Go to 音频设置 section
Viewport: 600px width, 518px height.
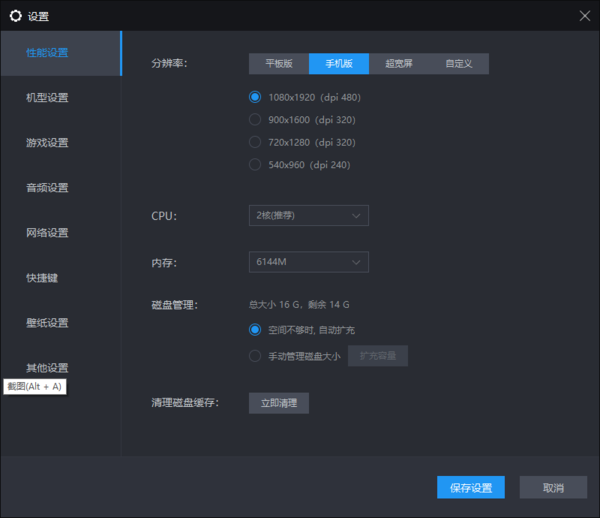(47, 188)
